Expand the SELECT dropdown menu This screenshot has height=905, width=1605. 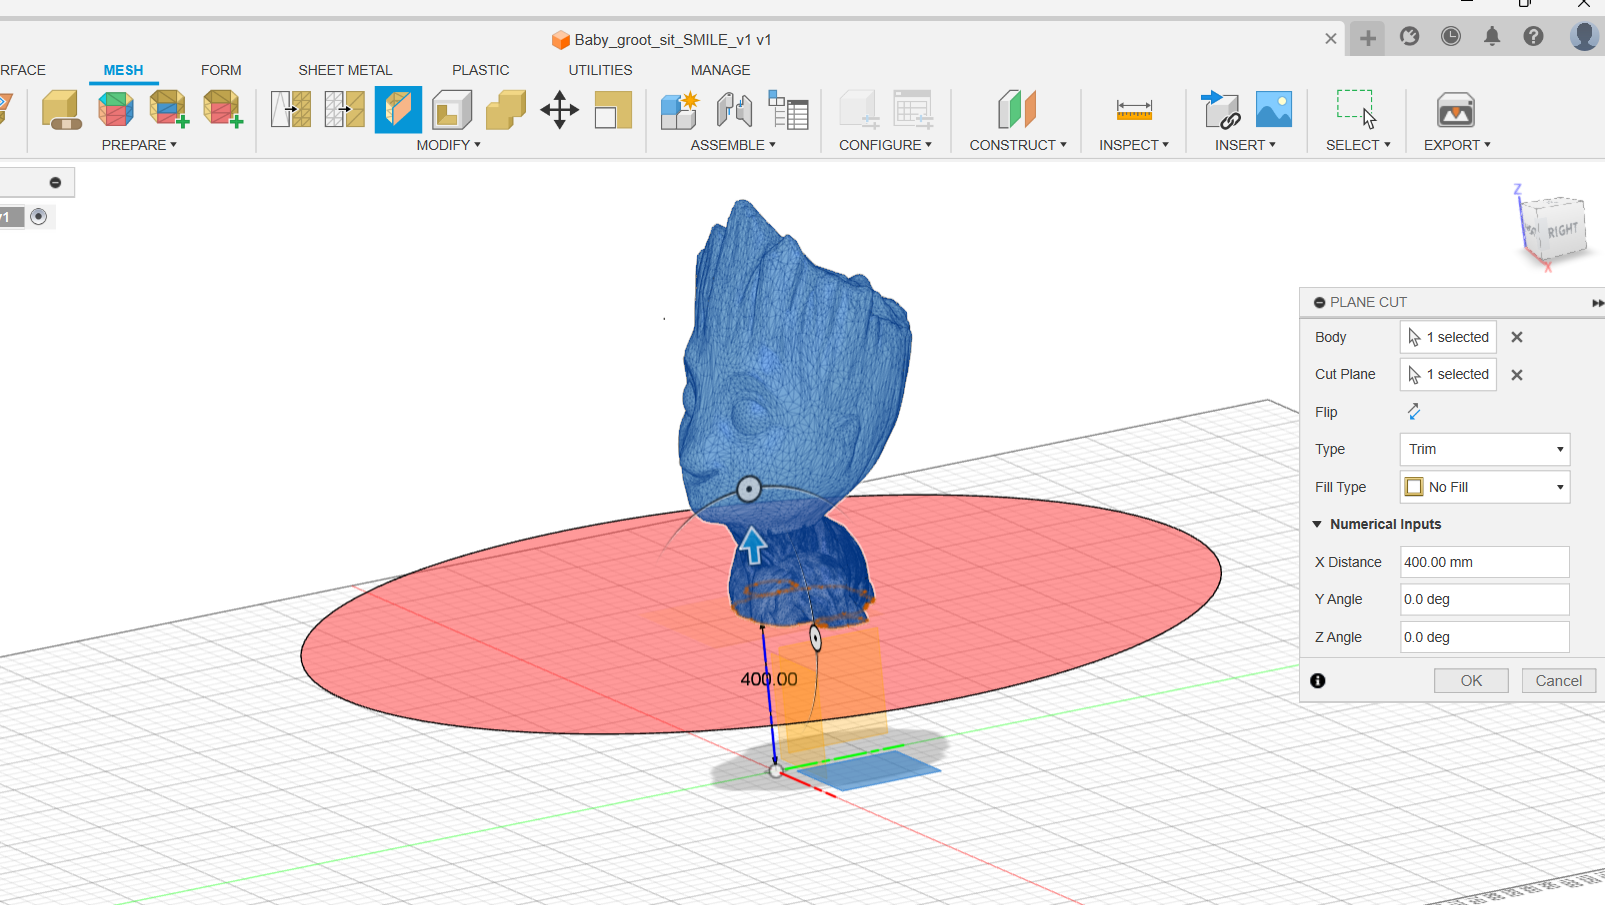pos(1358,145)
